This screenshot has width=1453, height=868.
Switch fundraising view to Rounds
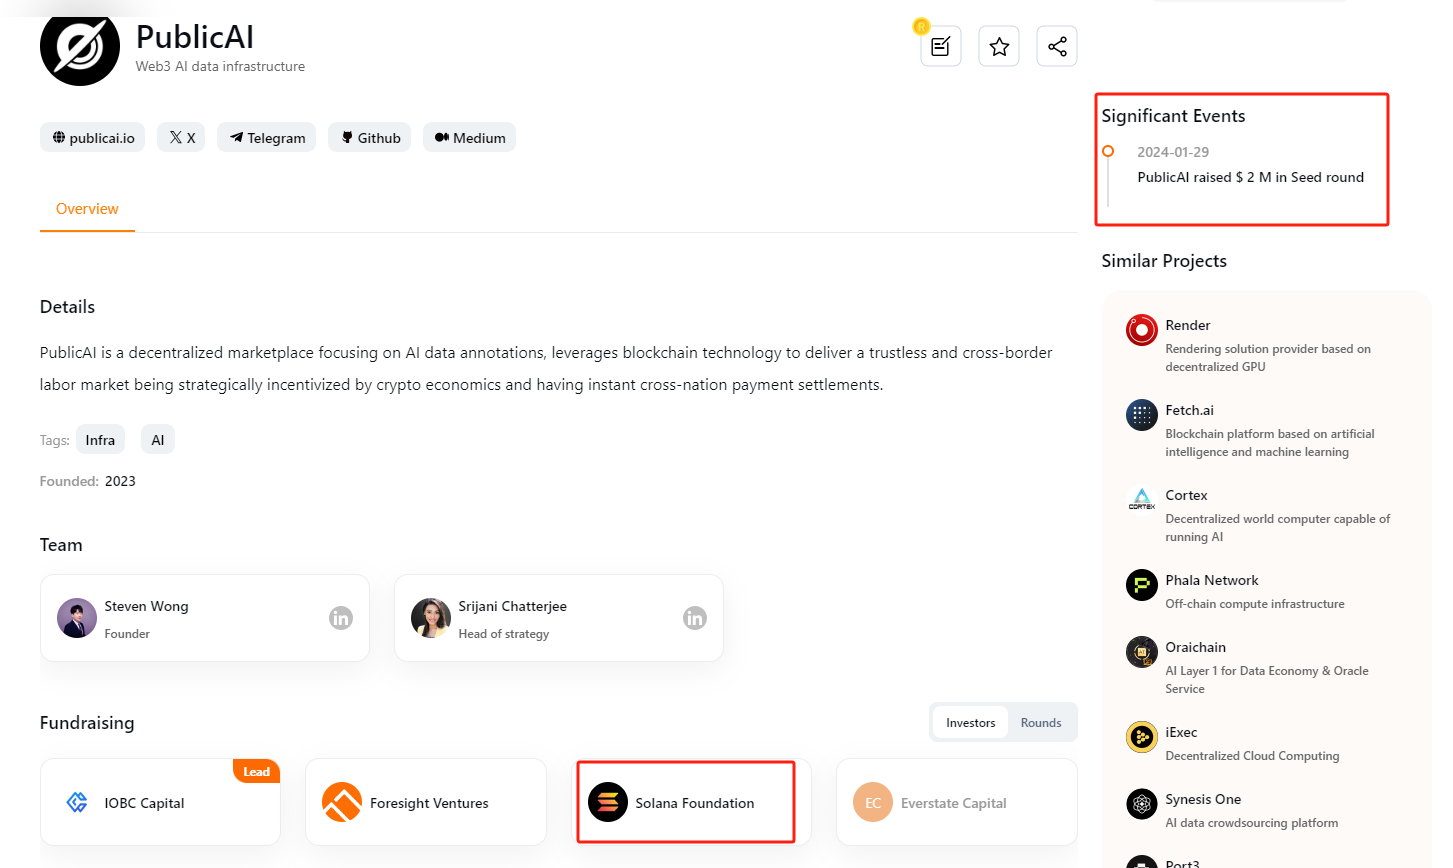1041,722
